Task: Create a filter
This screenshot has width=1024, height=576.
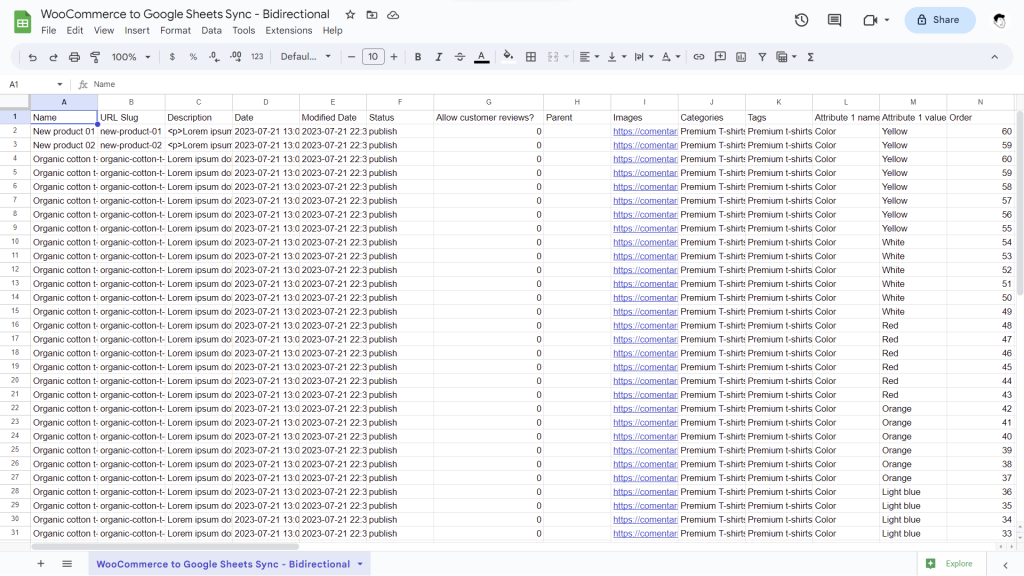Action: coord(761,57)
